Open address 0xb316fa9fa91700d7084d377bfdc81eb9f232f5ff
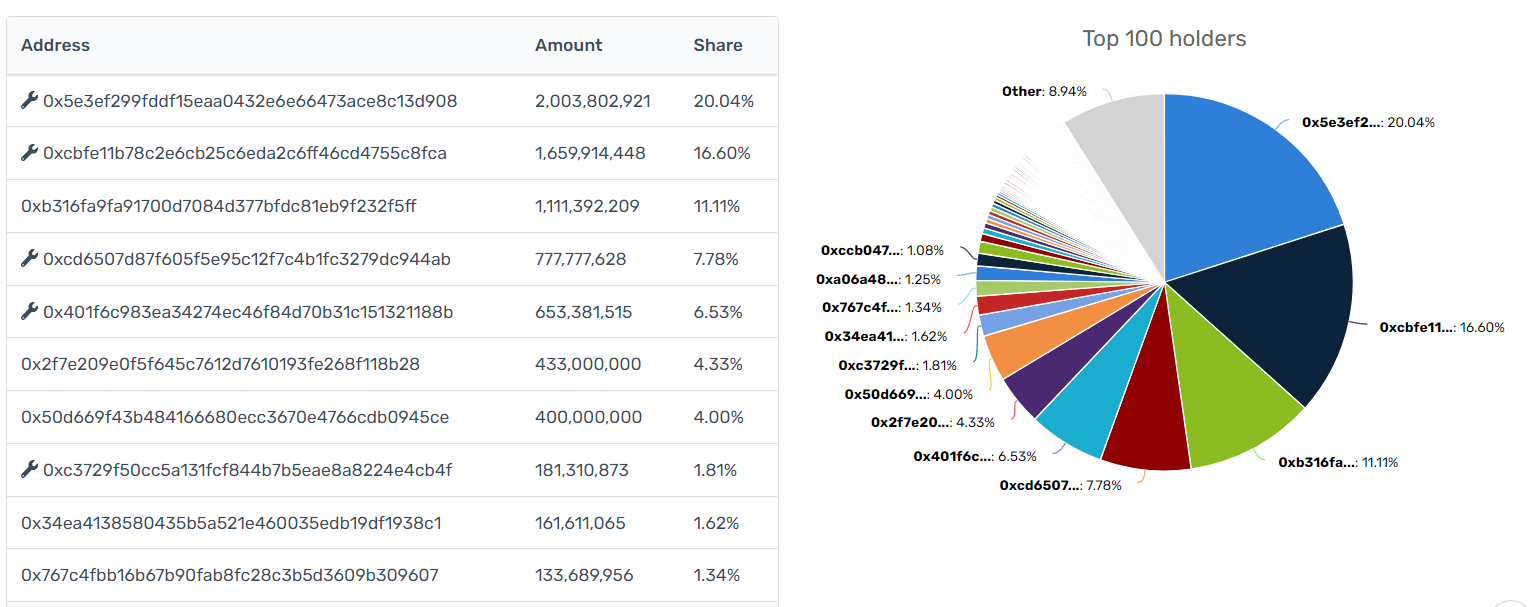 218,206
